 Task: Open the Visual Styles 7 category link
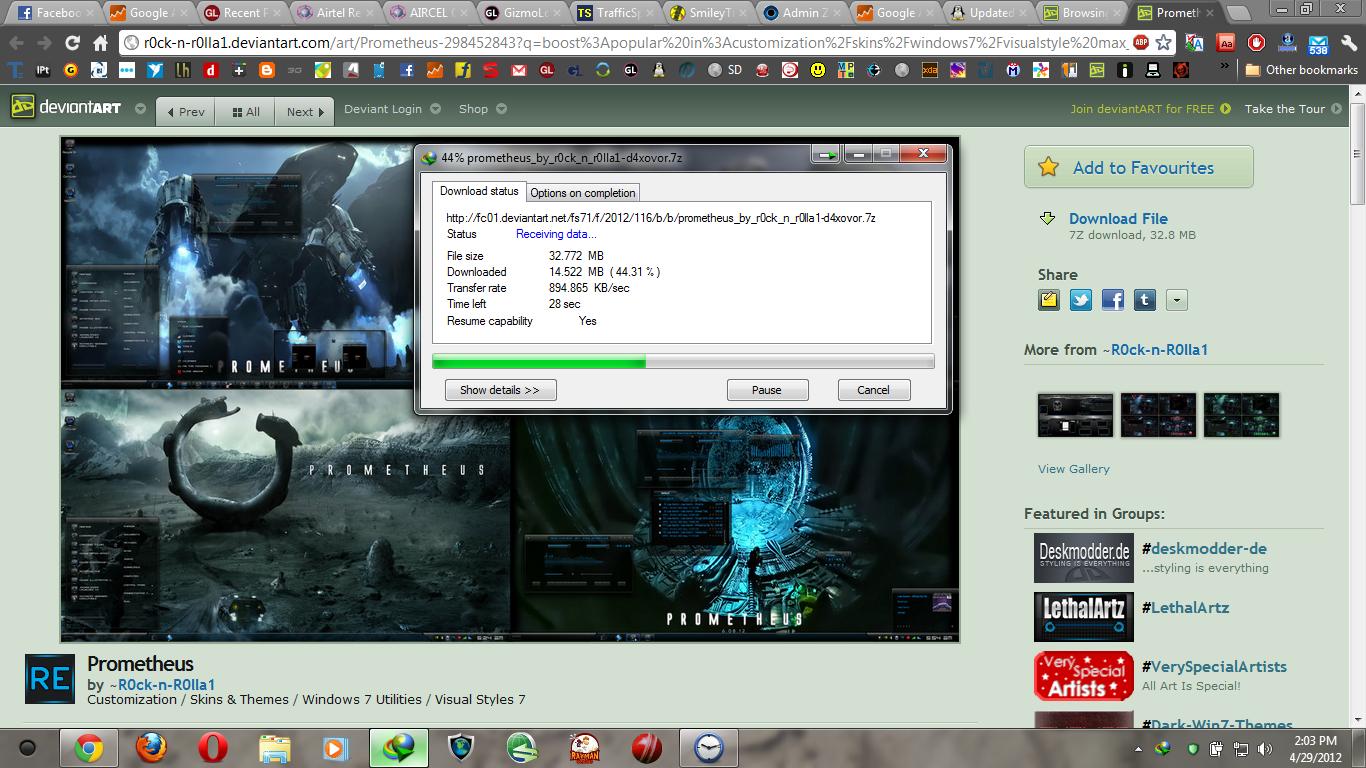pyautogui.click(x=480, y=699)
